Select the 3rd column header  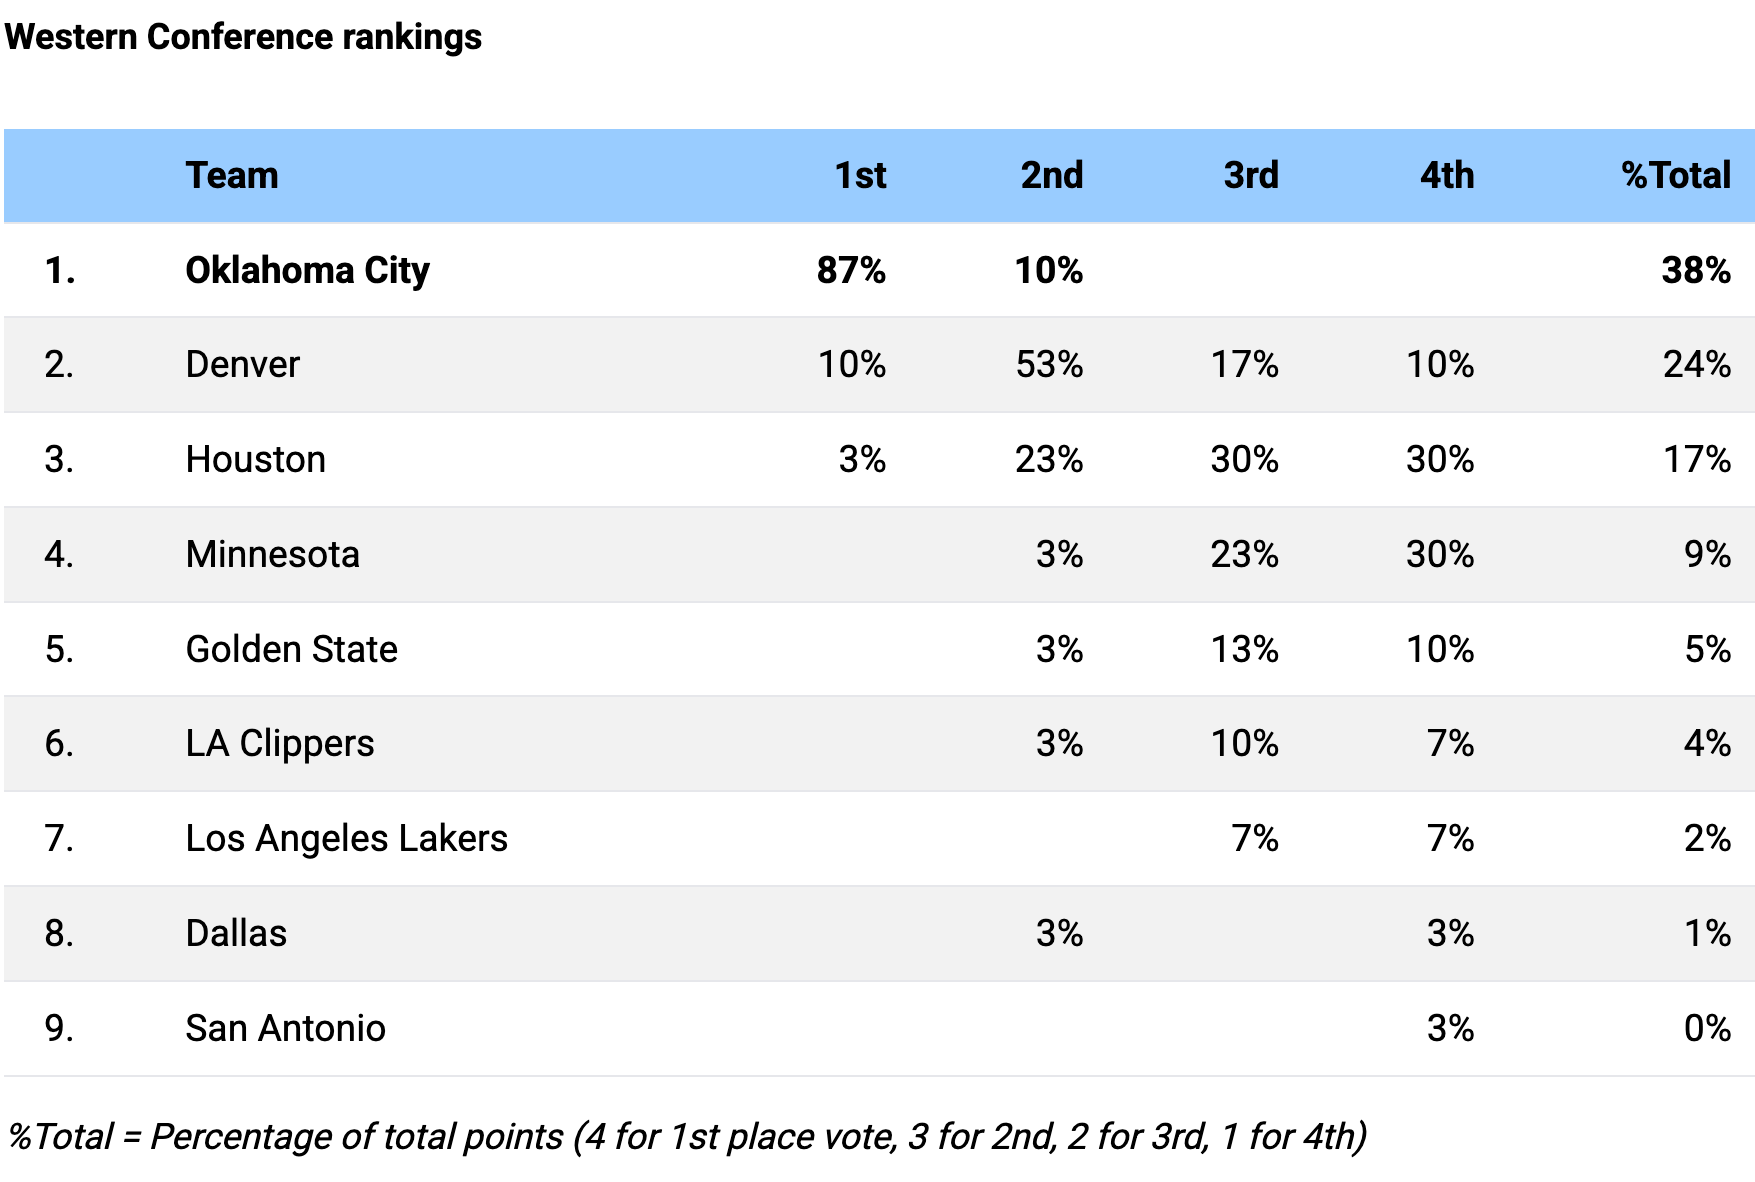(1250, 175)
